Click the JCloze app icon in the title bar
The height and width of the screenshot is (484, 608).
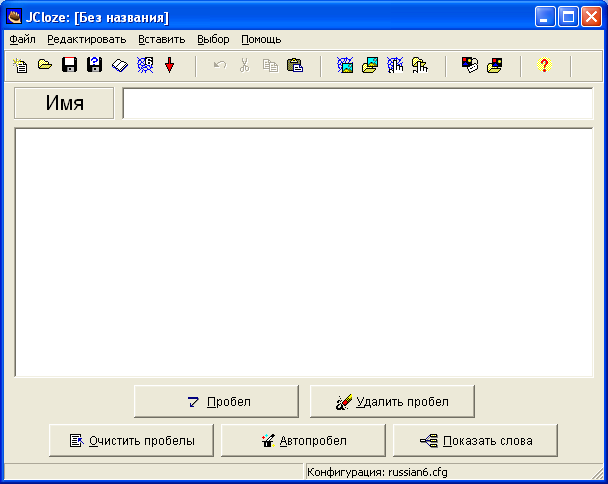coord(14,17)
